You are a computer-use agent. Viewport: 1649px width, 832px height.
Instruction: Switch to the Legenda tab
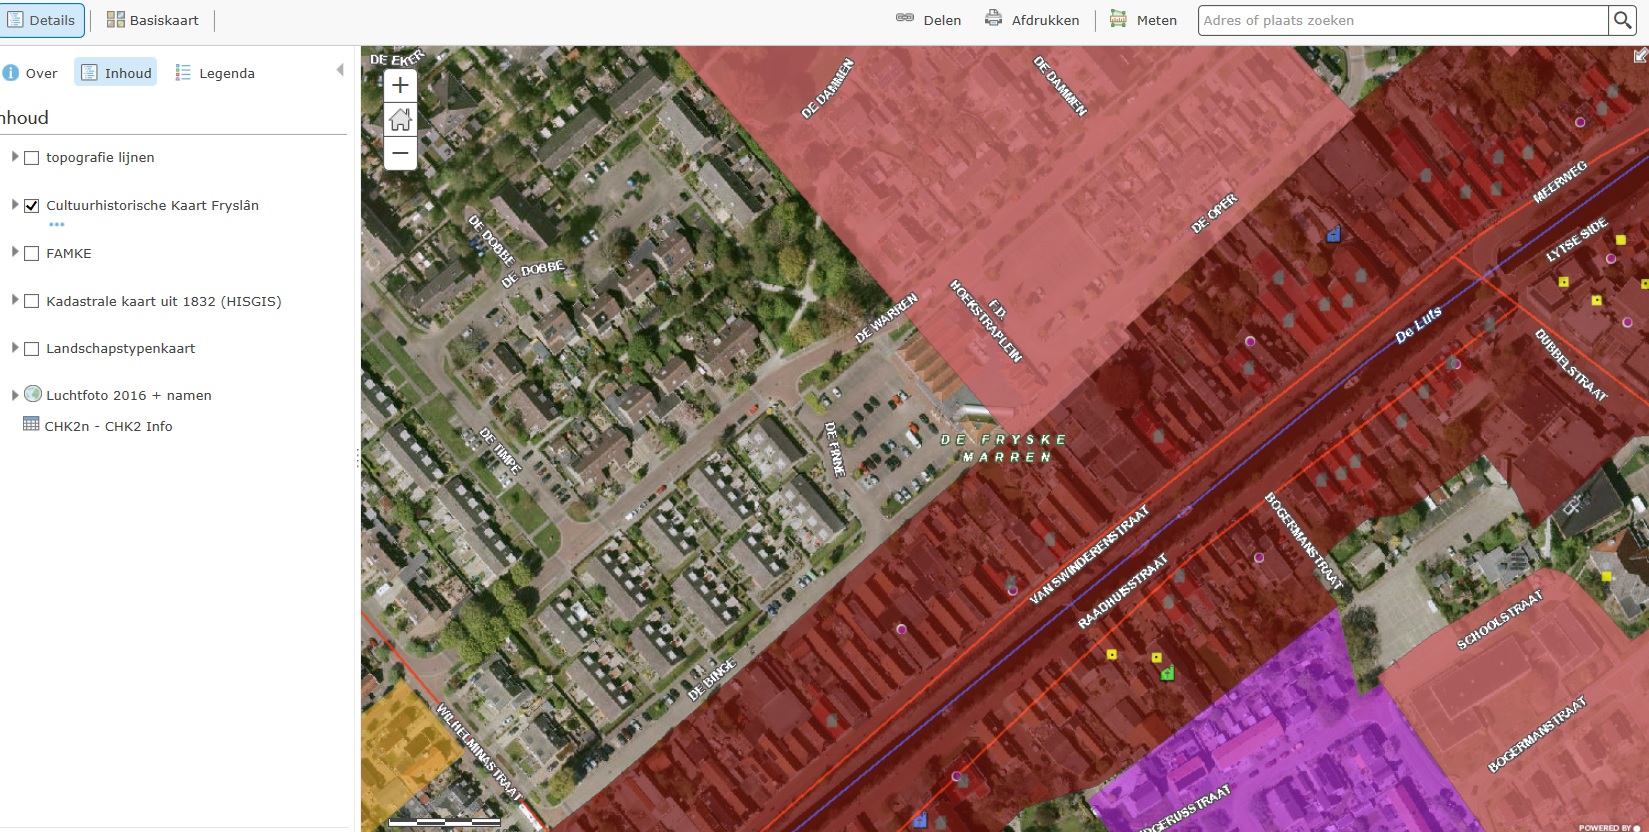click(215, 73)
